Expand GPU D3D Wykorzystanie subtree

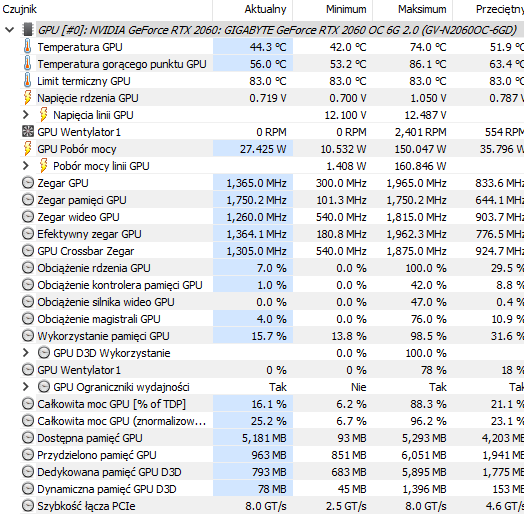[x=26, y=353]
